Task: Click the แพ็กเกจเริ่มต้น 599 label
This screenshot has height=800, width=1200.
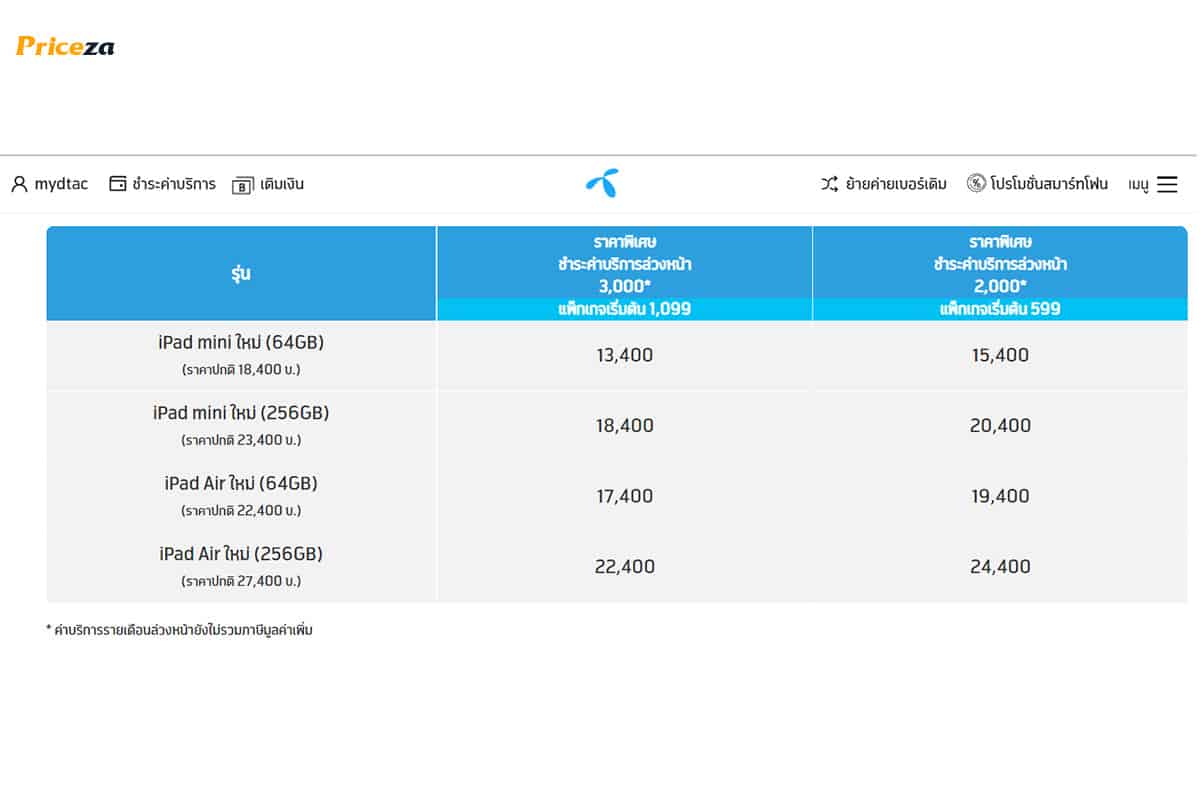Action: click(1000, 309)
